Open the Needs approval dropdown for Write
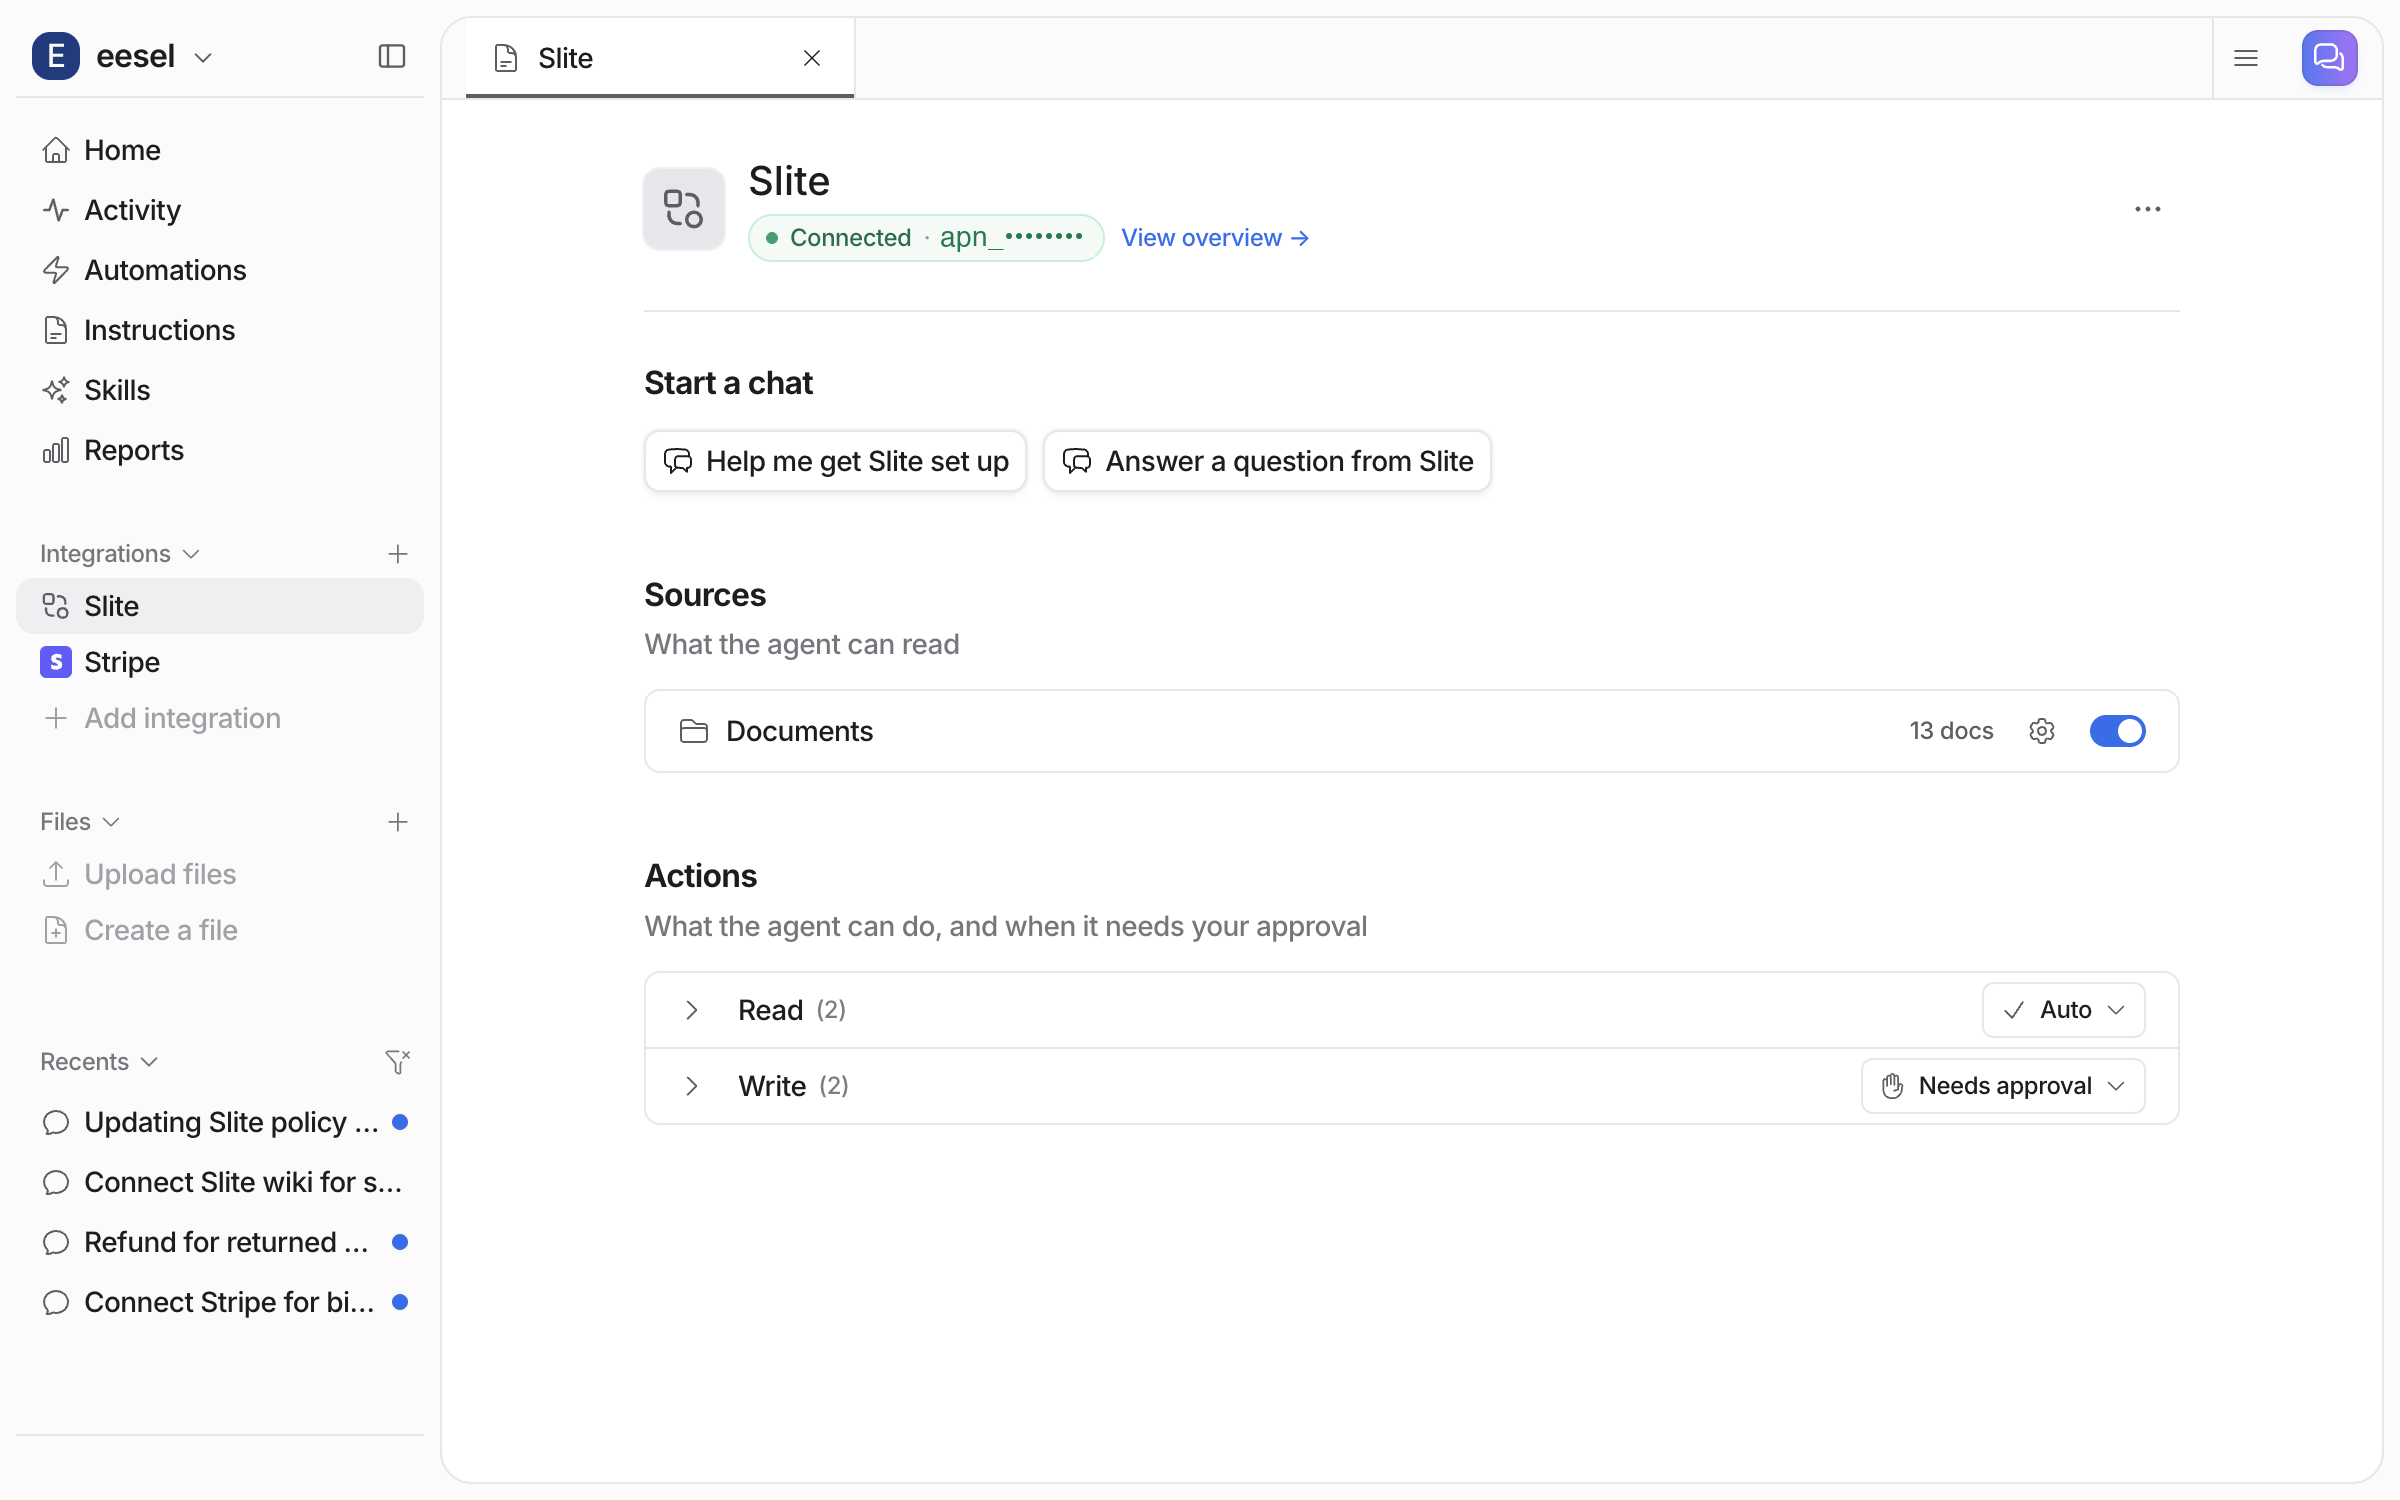Viewport: 2400px width, 1500px height. [2003, 1086]
